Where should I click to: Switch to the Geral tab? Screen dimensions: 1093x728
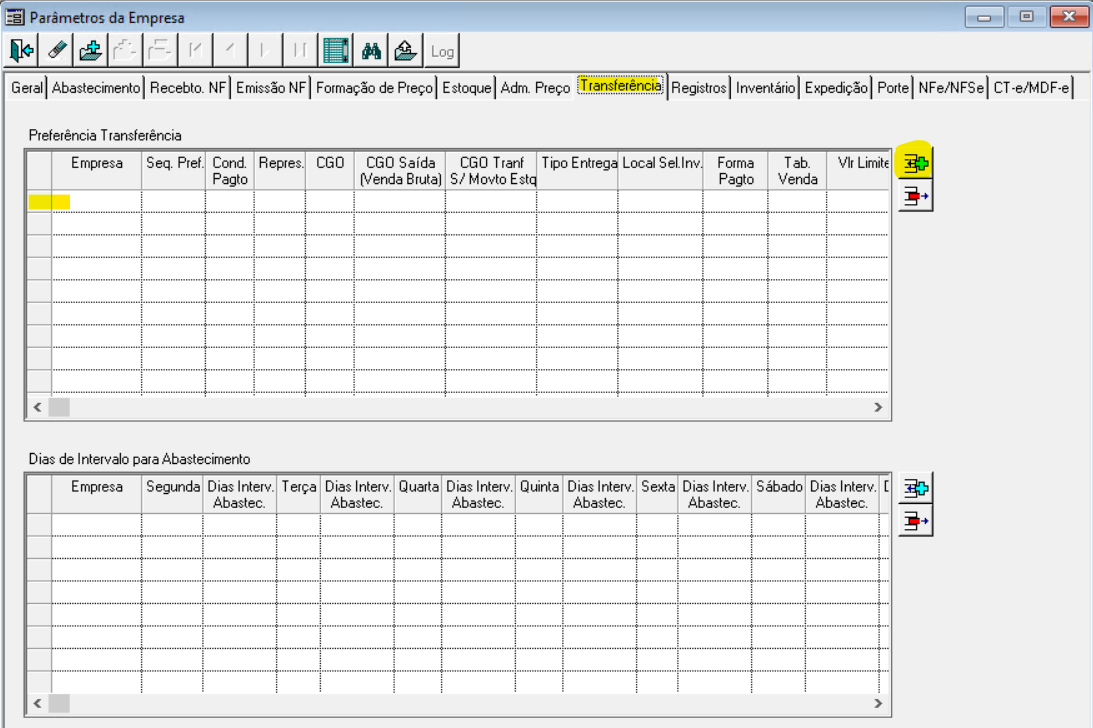pyautogui.click(x=27, y=88)
